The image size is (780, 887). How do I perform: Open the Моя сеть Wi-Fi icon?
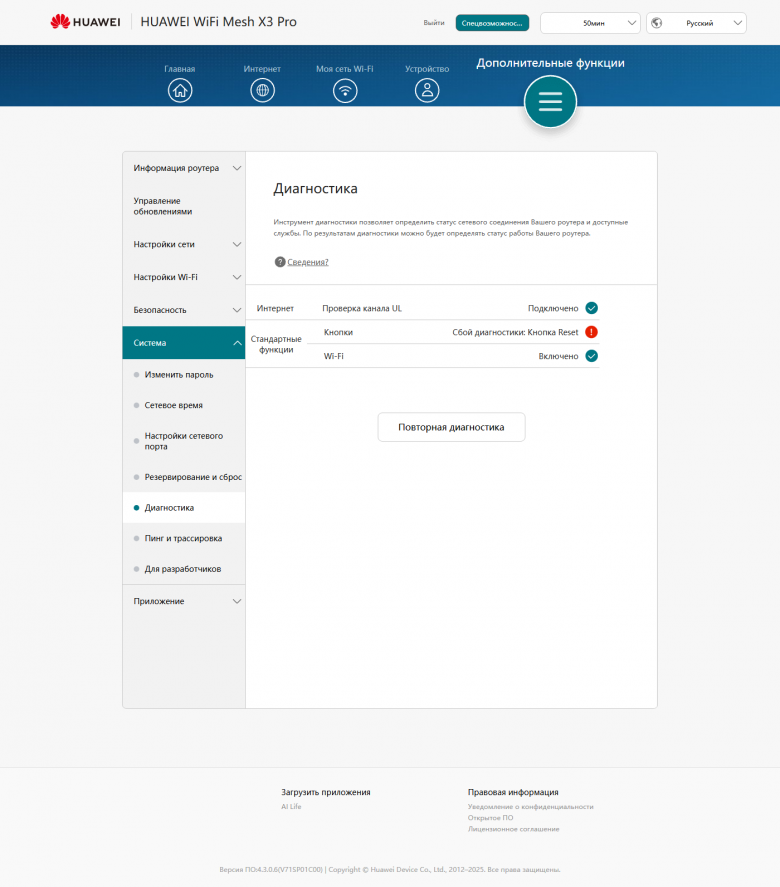tap(345, 91)
